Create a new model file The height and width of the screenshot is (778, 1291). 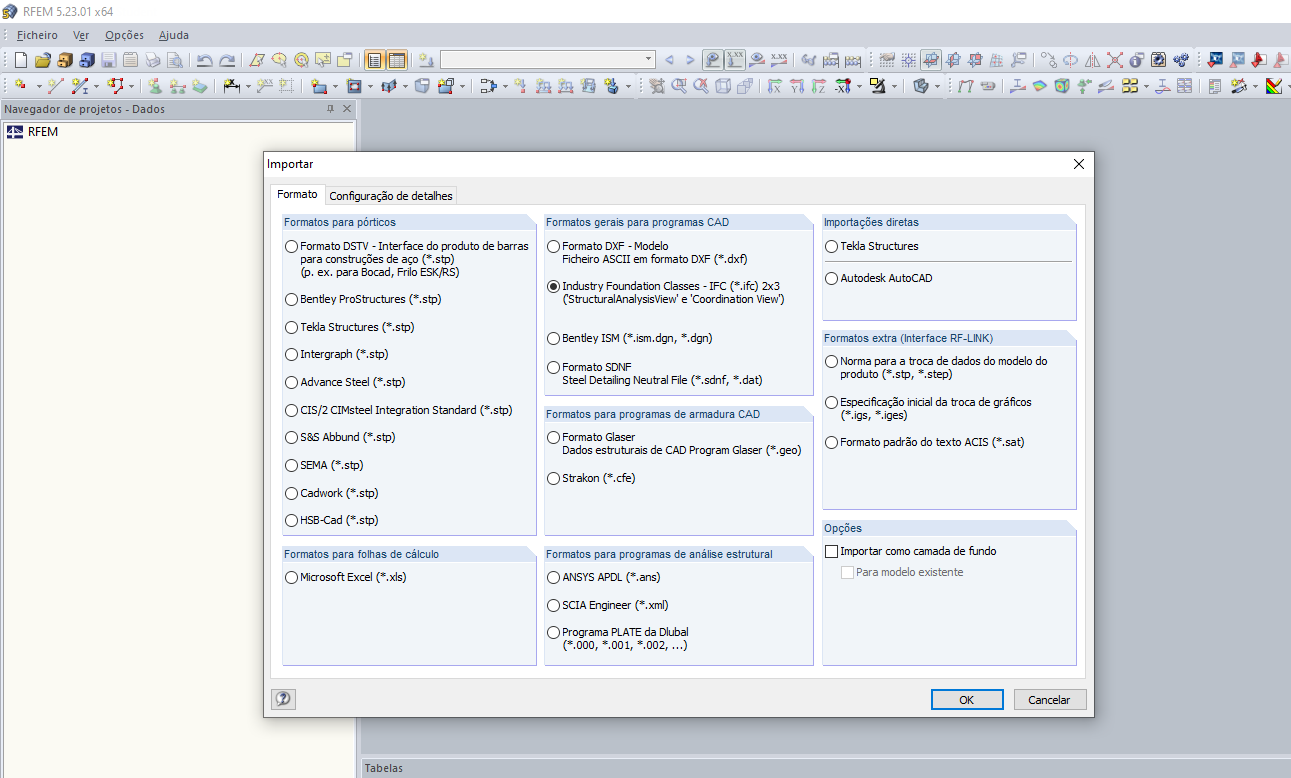[x=19, y=60]
